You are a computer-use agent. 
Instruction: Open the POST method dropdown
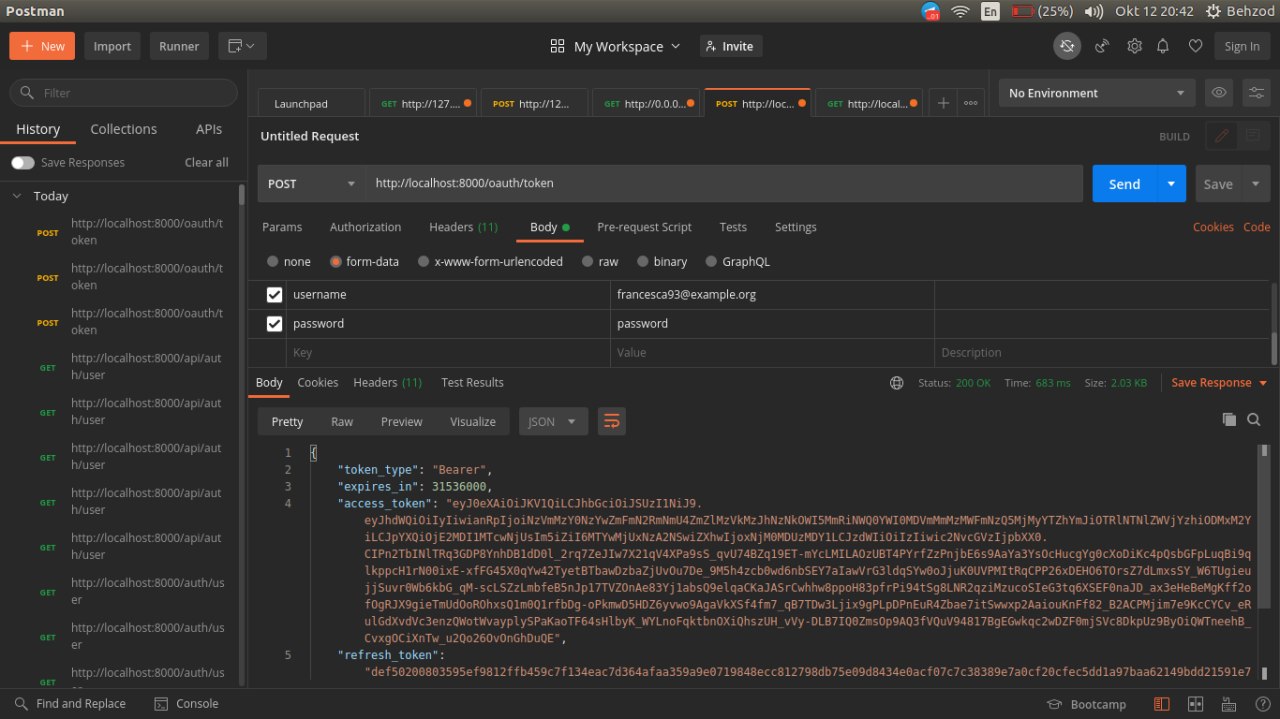311,184
